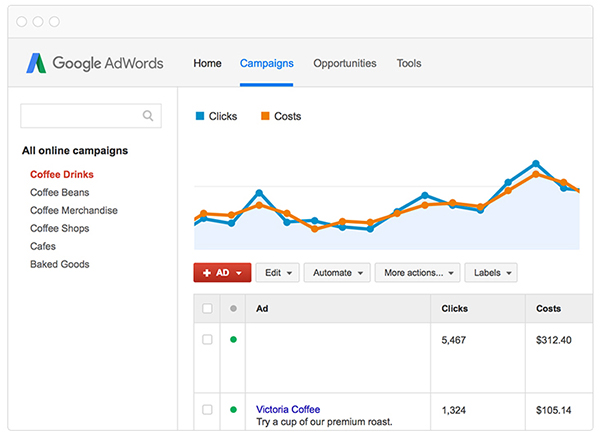This screenshot has width=600, height=439.
Task: Click the blue Clicks legend square
Action: click(200, 116)
